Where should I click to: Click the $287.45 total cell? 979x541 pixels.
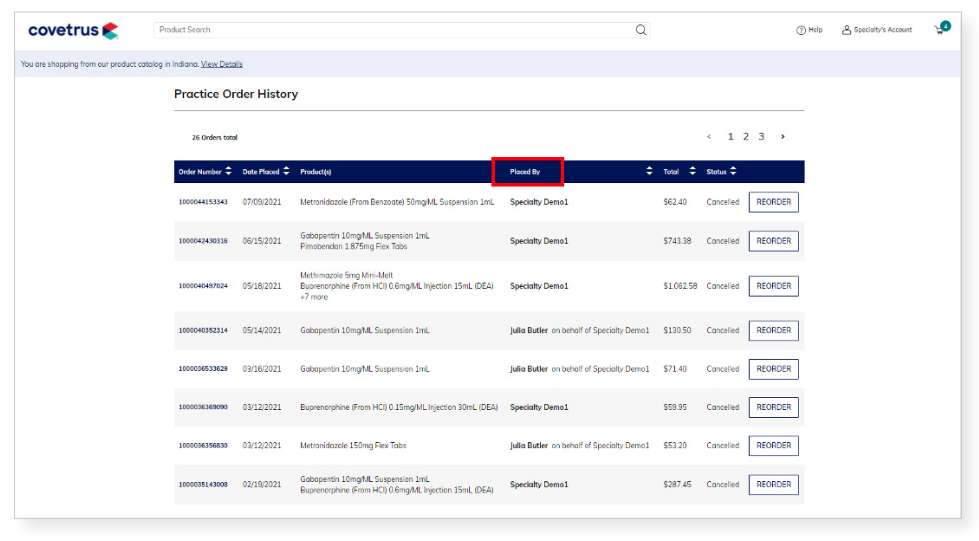(x=677, y=485)
